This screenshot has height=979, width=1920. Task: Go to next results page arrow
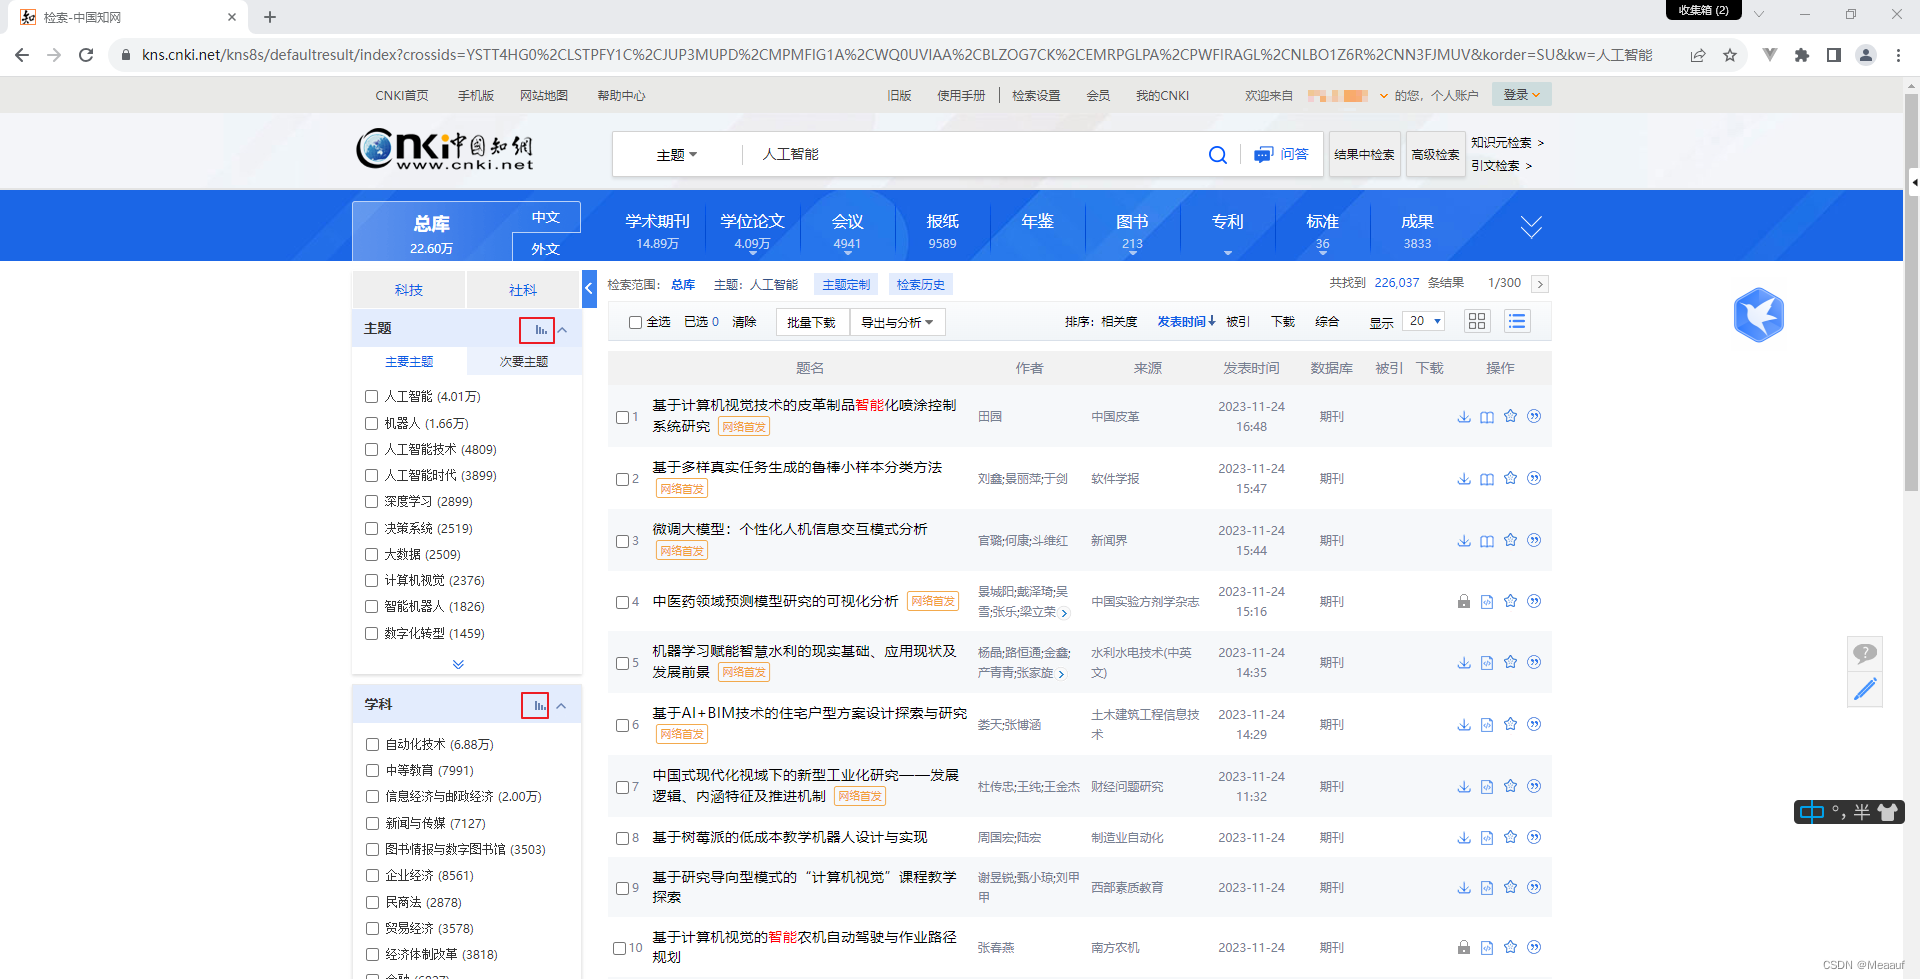[1540, 284]
